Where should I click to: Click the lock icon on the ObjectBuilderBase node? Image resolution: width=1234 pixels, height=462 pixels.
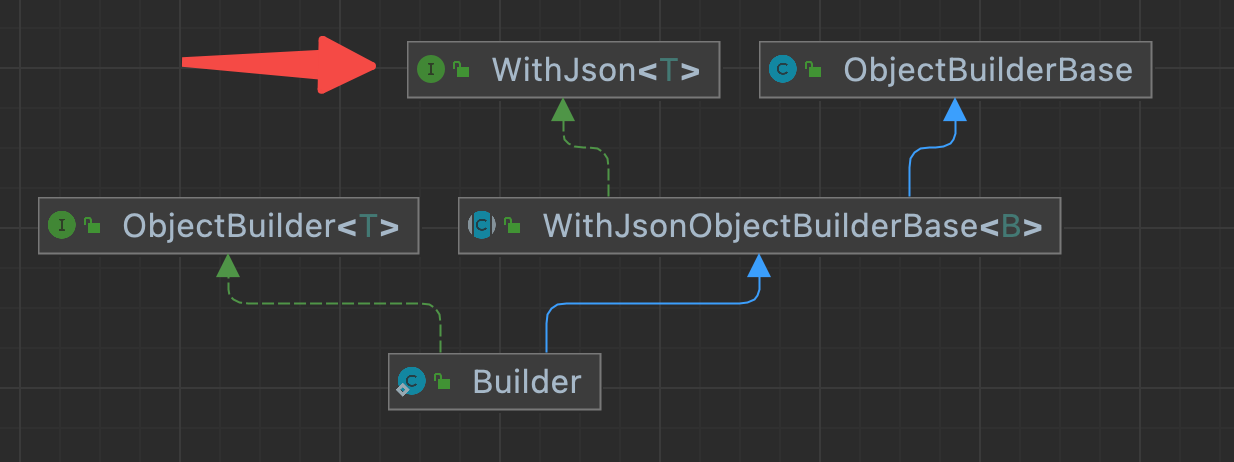[x=813, y=69]
